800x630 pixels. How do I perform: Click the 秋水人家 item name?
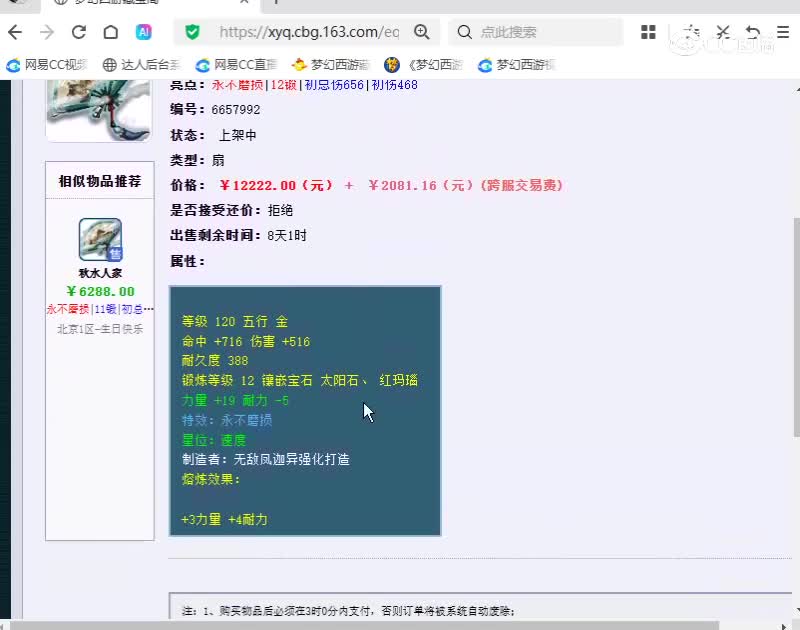(101, 273)
